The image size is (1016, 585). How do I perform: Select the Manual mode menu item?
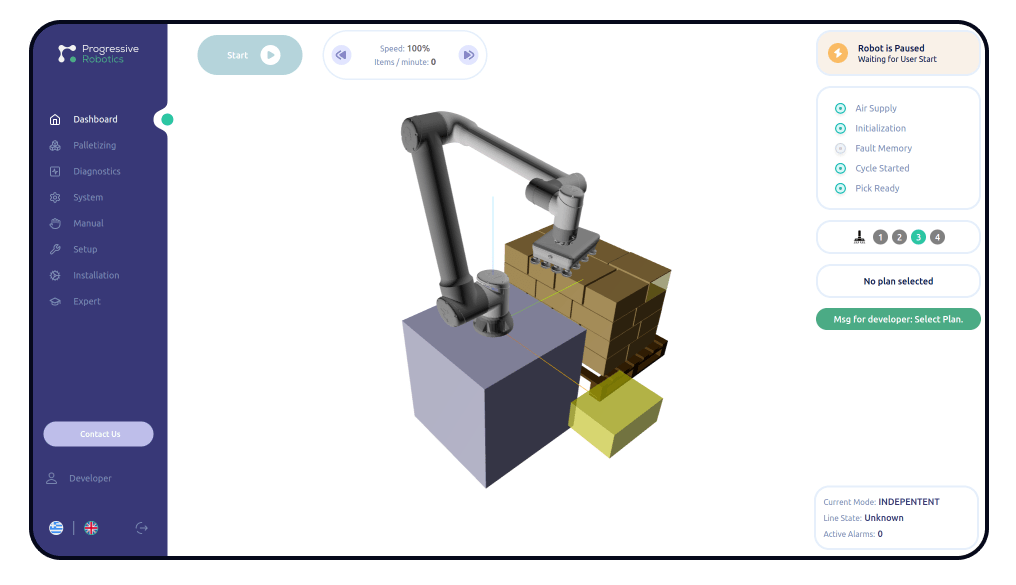[x=88, y=224]
